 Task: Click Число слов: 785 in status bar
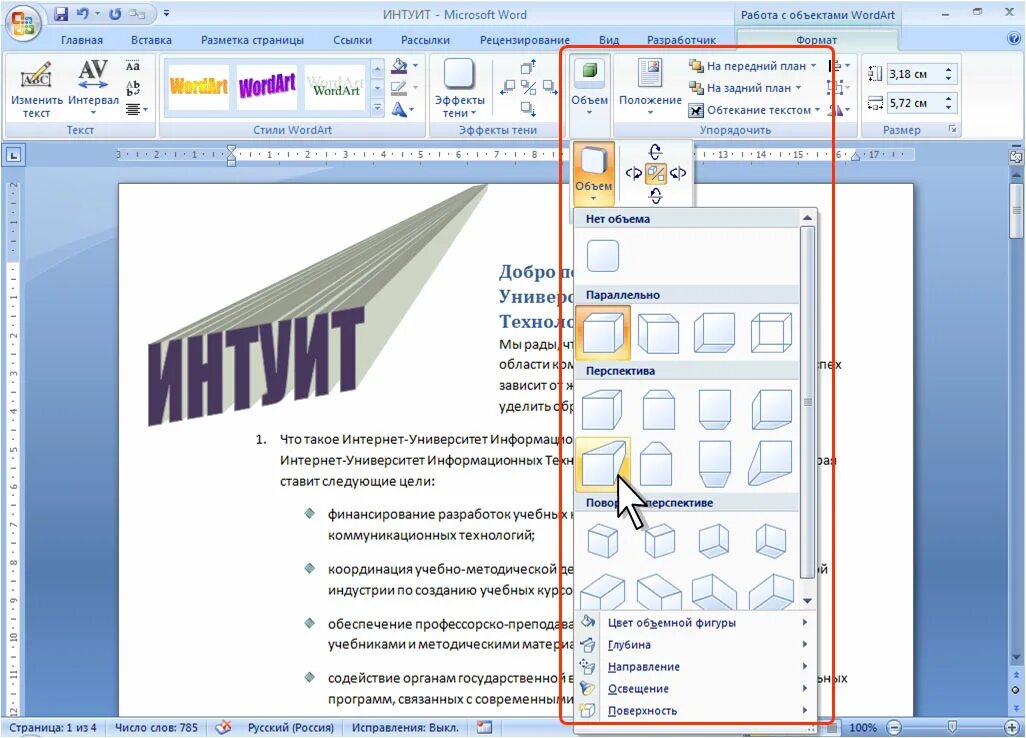156,728
